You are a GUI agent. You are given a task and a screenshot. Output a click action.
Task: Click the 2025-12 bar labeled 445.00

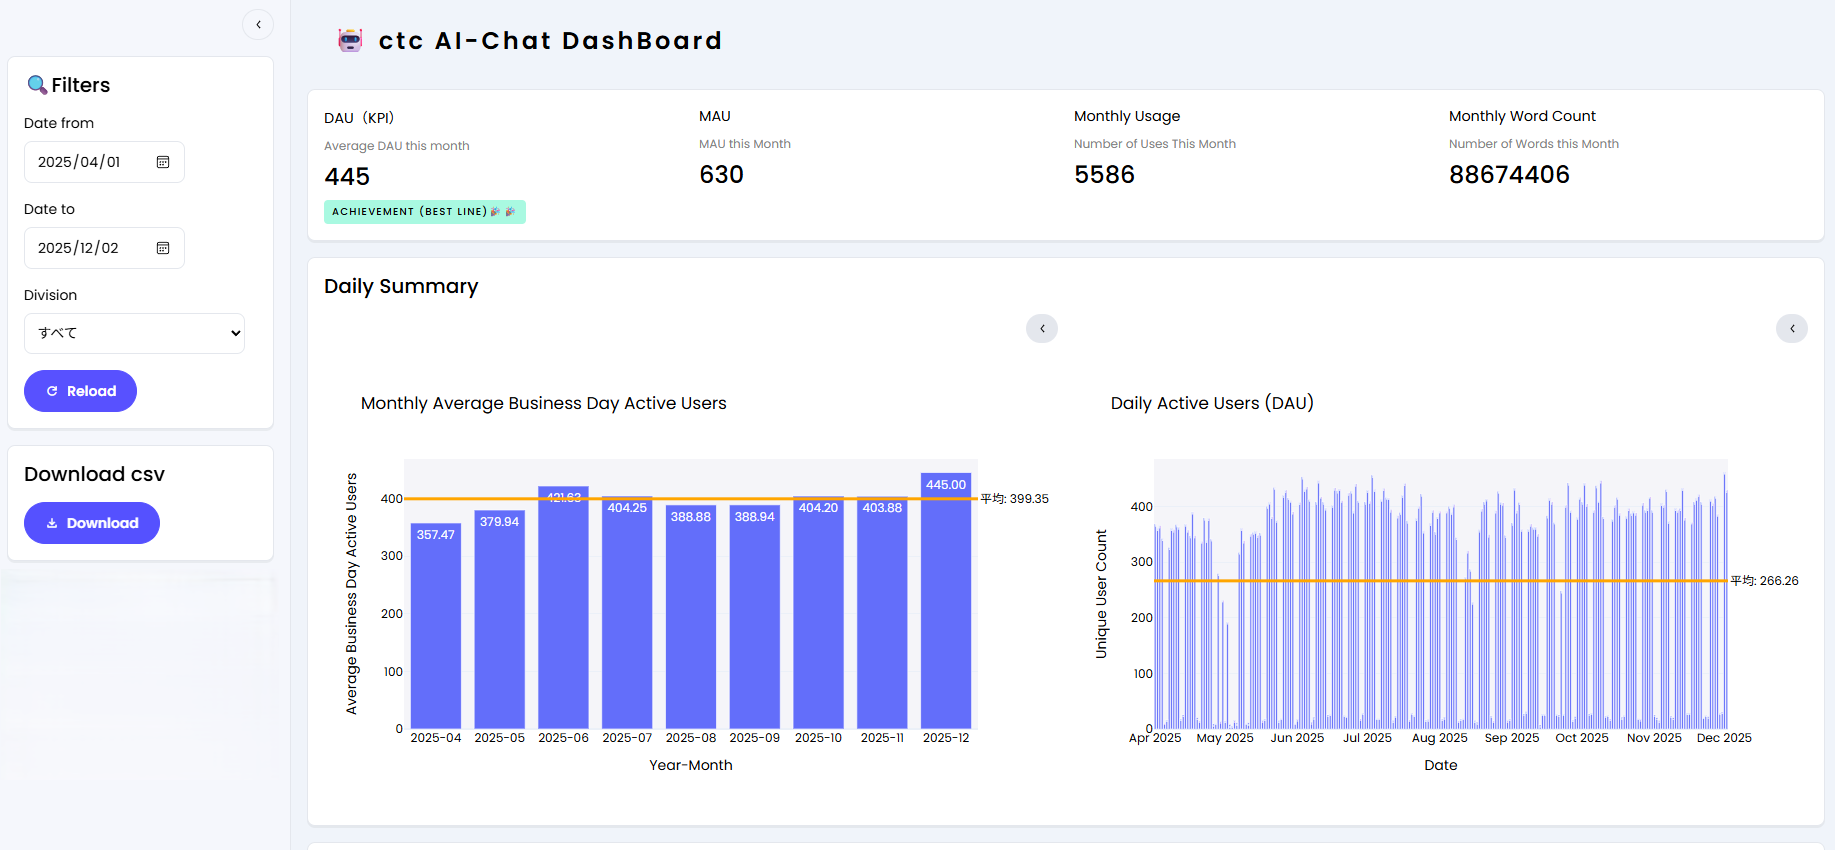coord(946,601)
